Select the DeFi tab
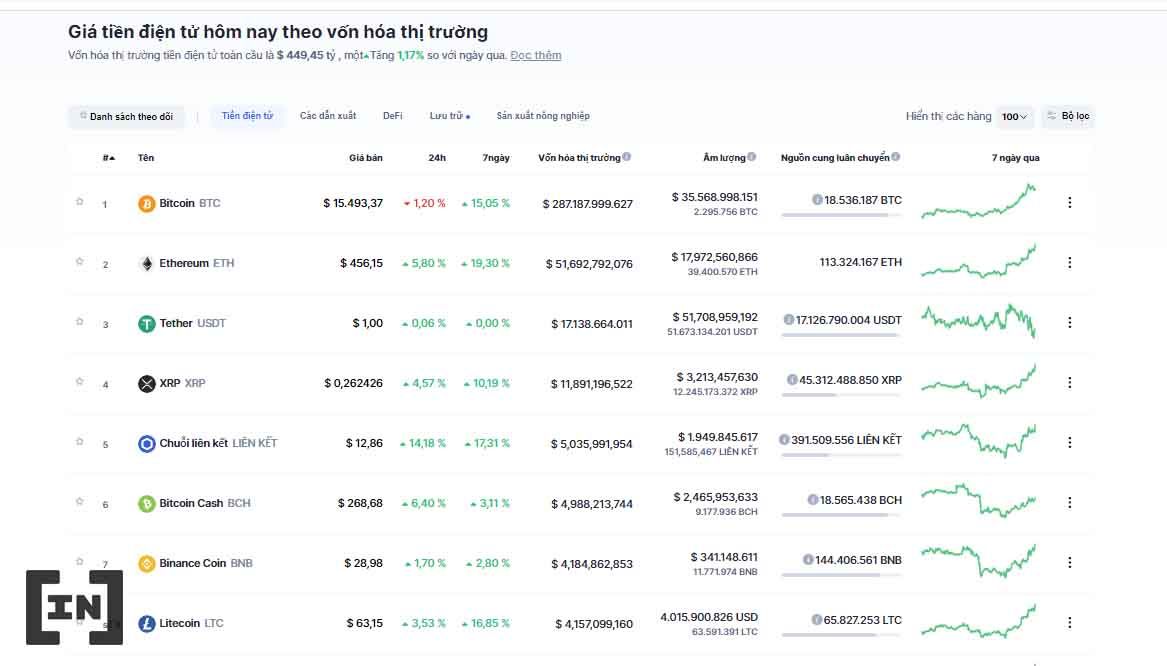This screenshot has width=1167, height=666. coord(392,116)
